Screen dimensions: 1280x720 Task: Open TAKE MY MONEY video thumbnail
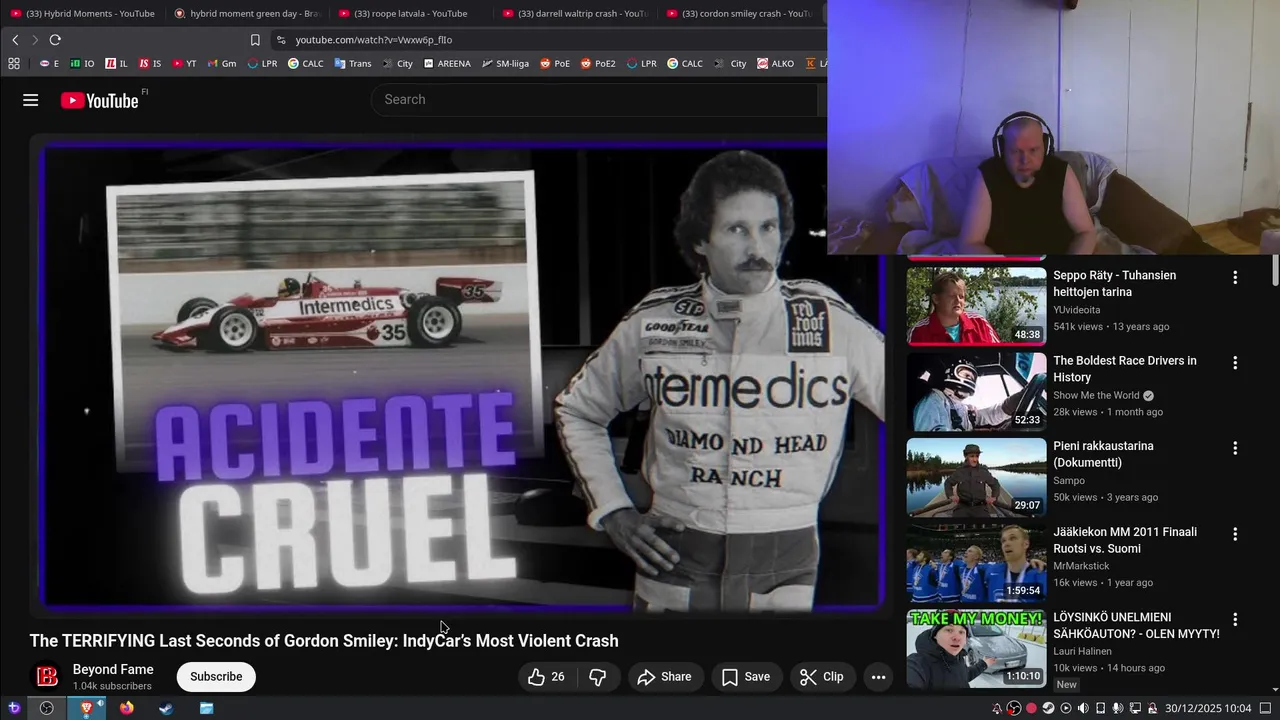point(976,648)
